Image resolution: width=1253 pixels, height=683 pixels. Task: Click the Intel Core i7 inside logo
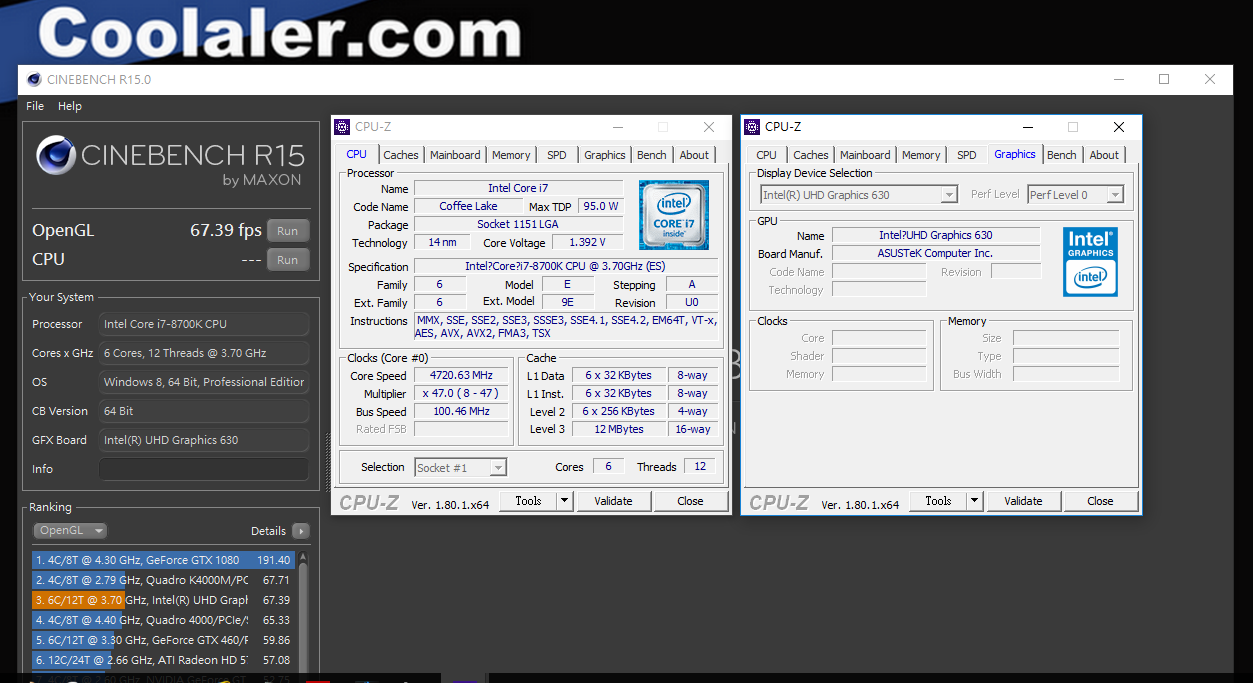coord(674,215)
